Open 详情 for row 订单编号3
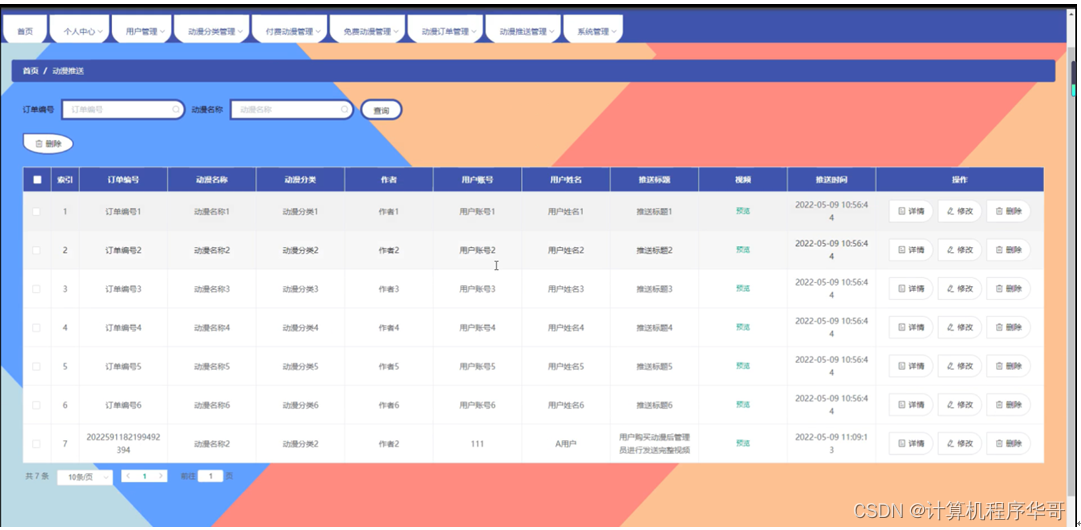1081x530 pixels. coord(911,289)
